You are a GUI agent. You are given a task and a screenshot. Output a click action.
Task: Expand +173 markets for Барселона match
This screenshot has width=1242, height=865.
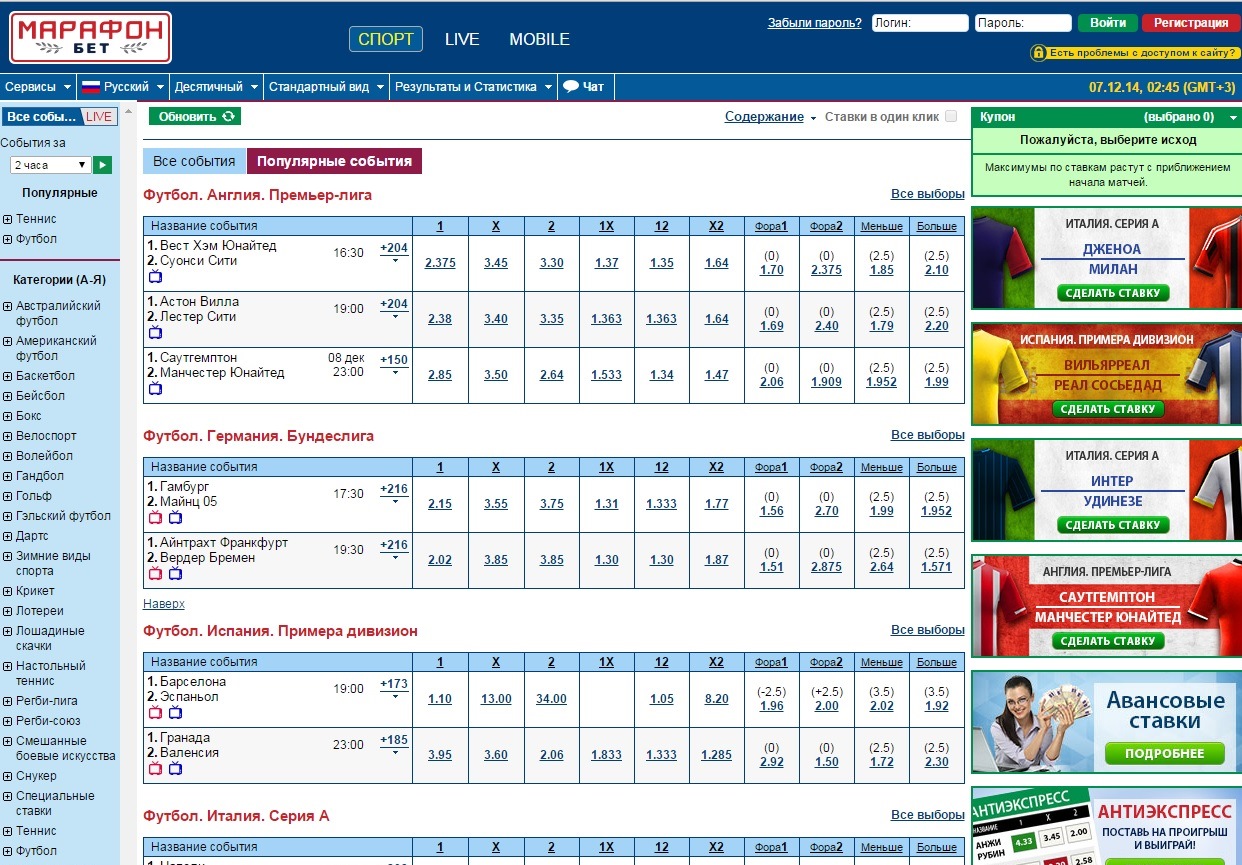click(394, 688)
